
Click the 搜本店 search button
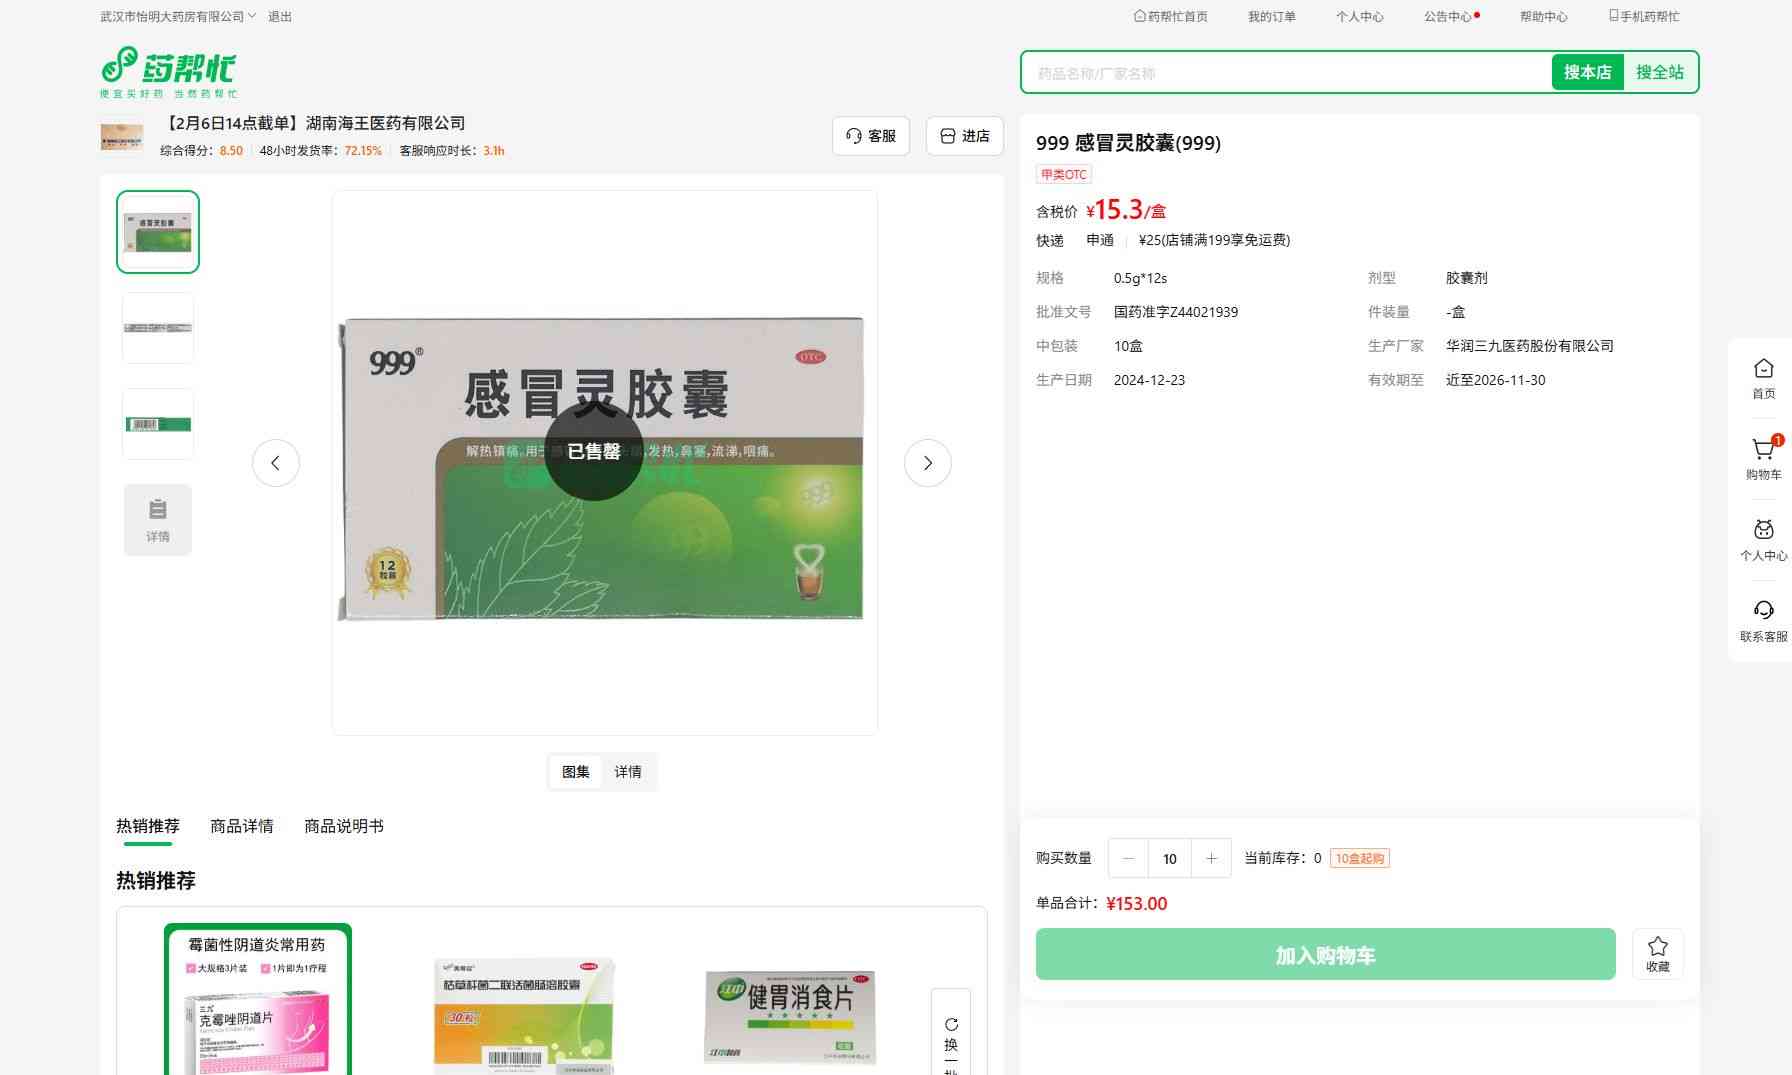1587,72
